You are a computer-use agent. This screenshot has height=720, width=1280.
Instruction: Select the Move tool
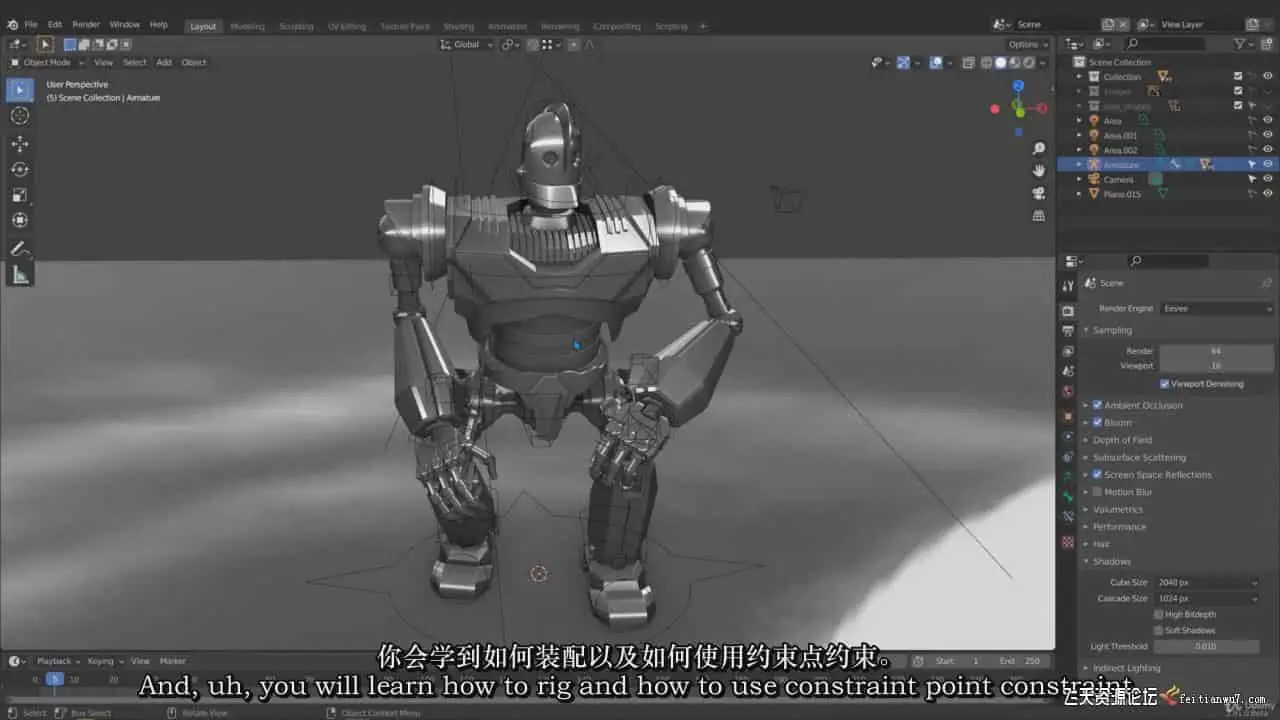point(20,144)
